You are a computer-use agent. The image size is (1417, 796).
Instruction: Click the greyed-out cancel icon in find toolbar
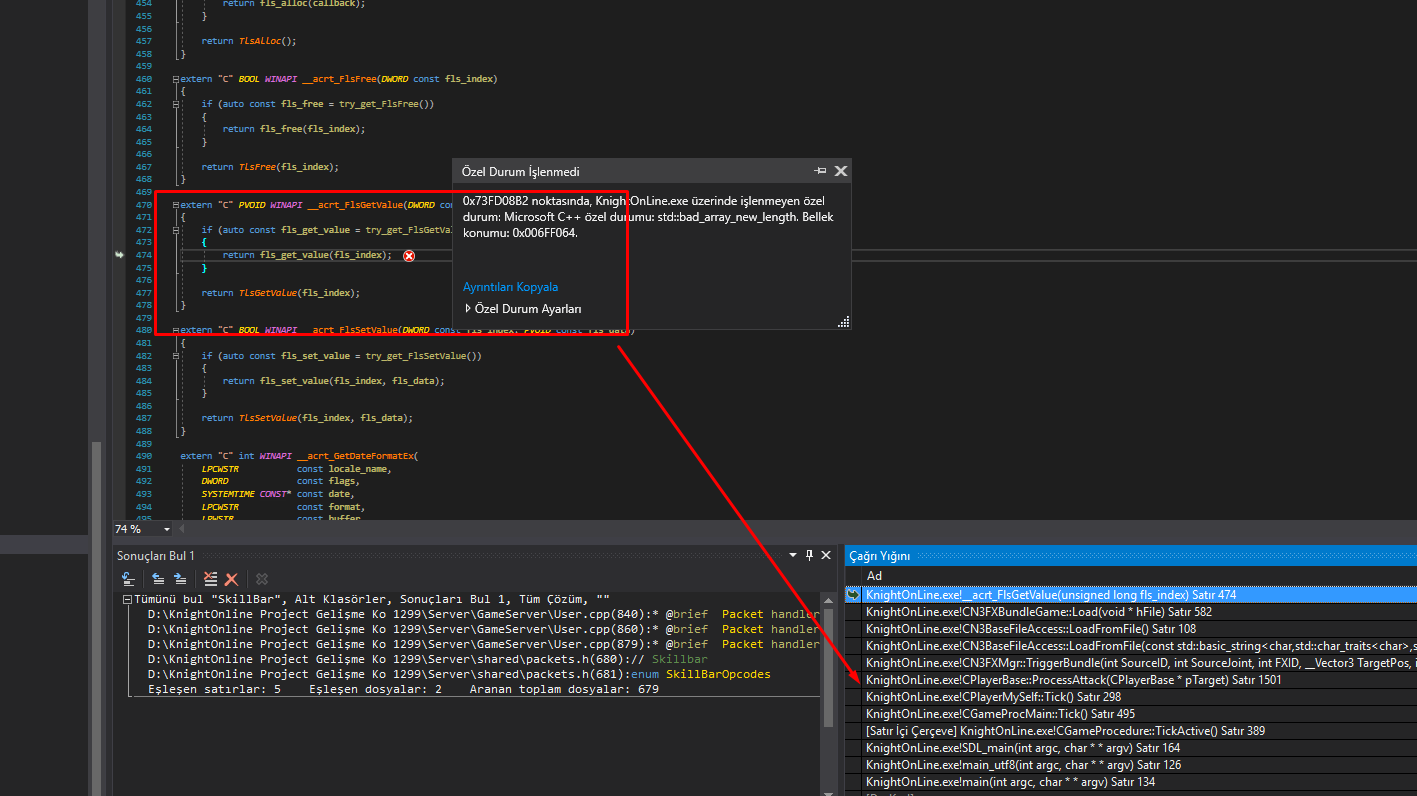(x=262, y=578)
